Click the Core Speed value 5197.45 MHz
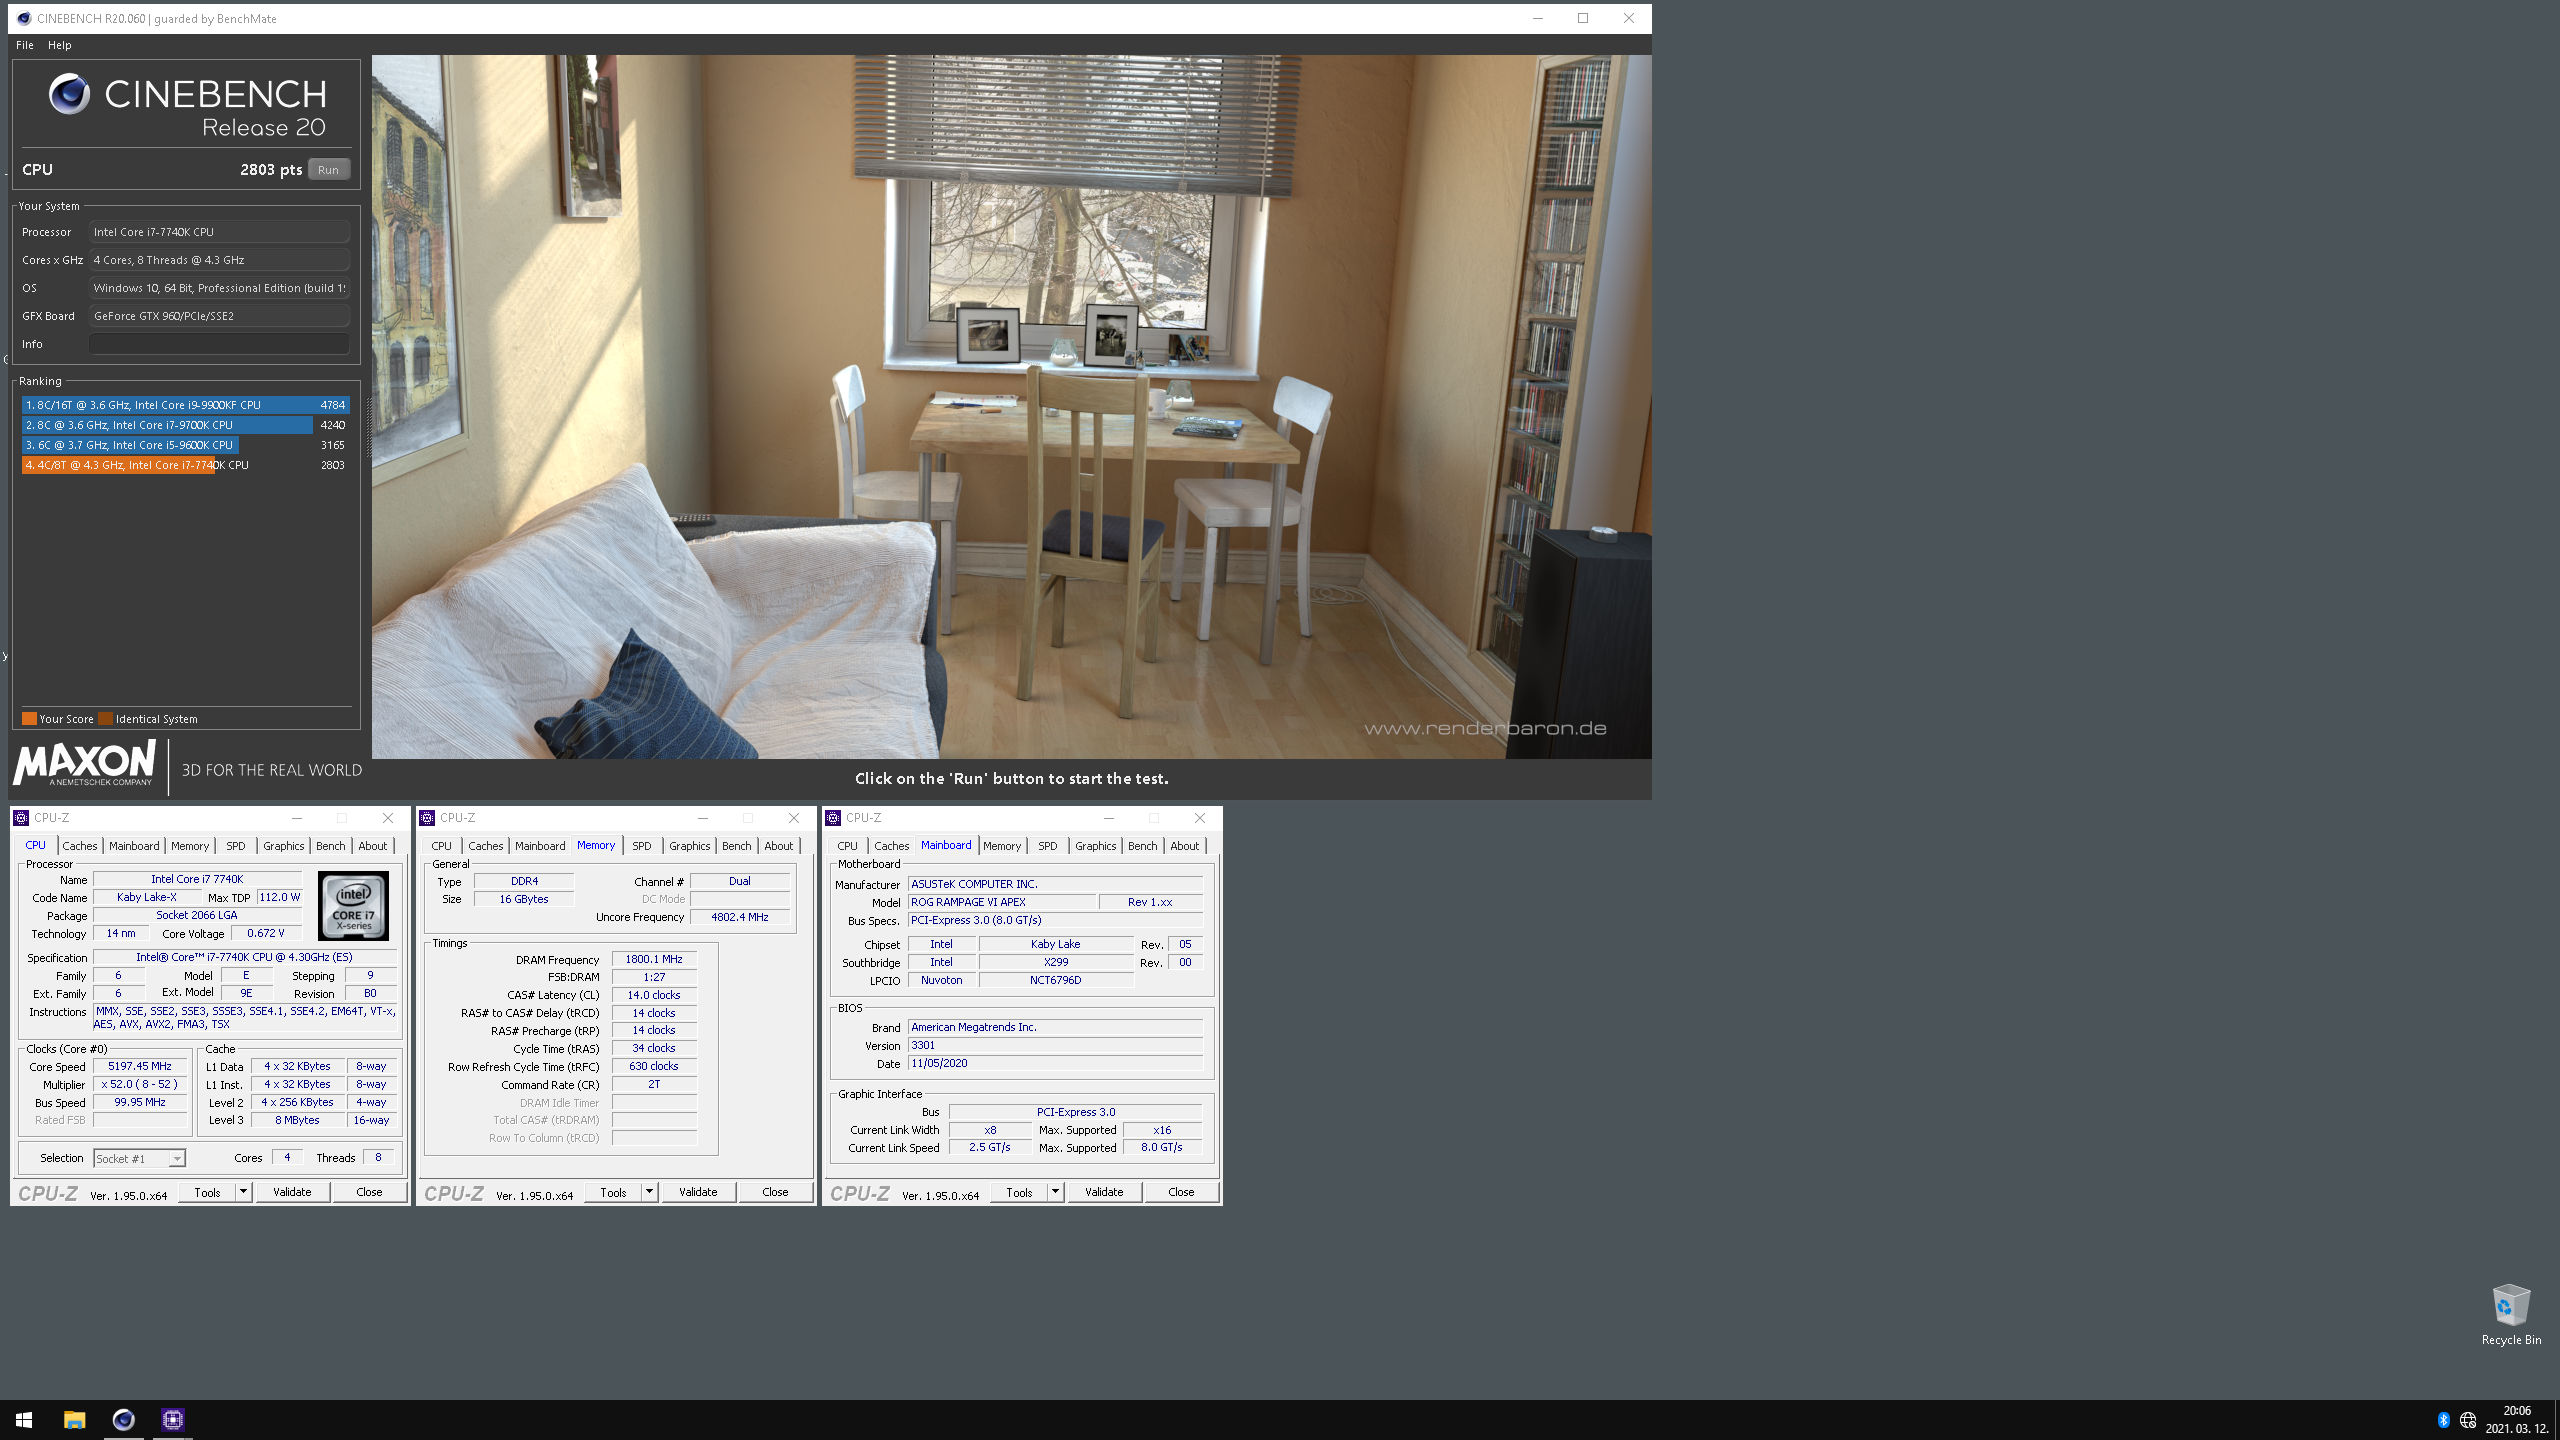The image size is (2560, 1440). point(140,1066)
